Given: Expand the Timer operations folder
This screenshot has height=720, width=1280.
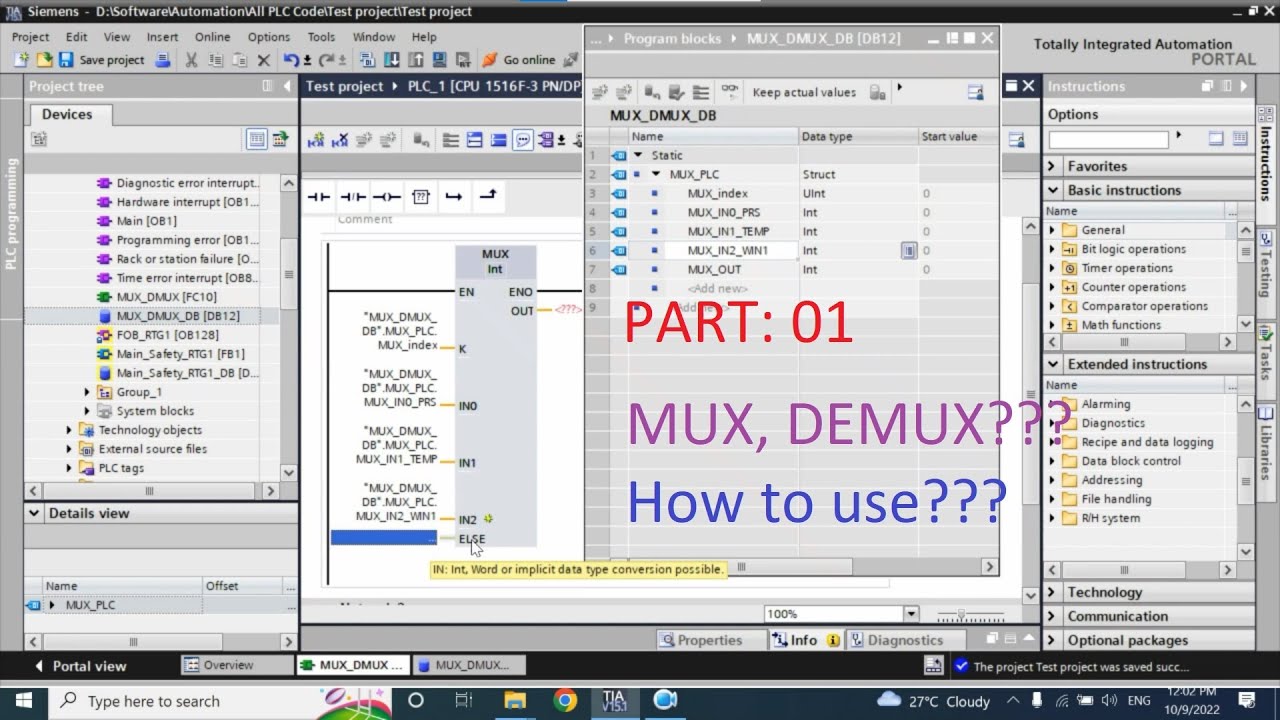Looking at the screenshot, I should 1052,268.
